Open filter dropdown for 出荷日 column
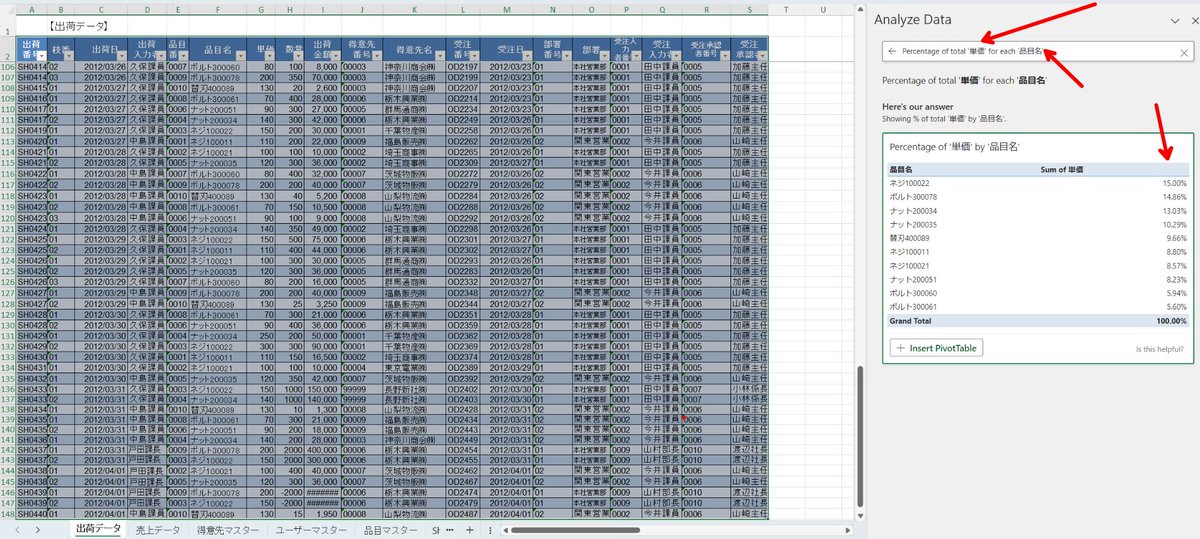The image size is (1200, 539). point(121,56)
